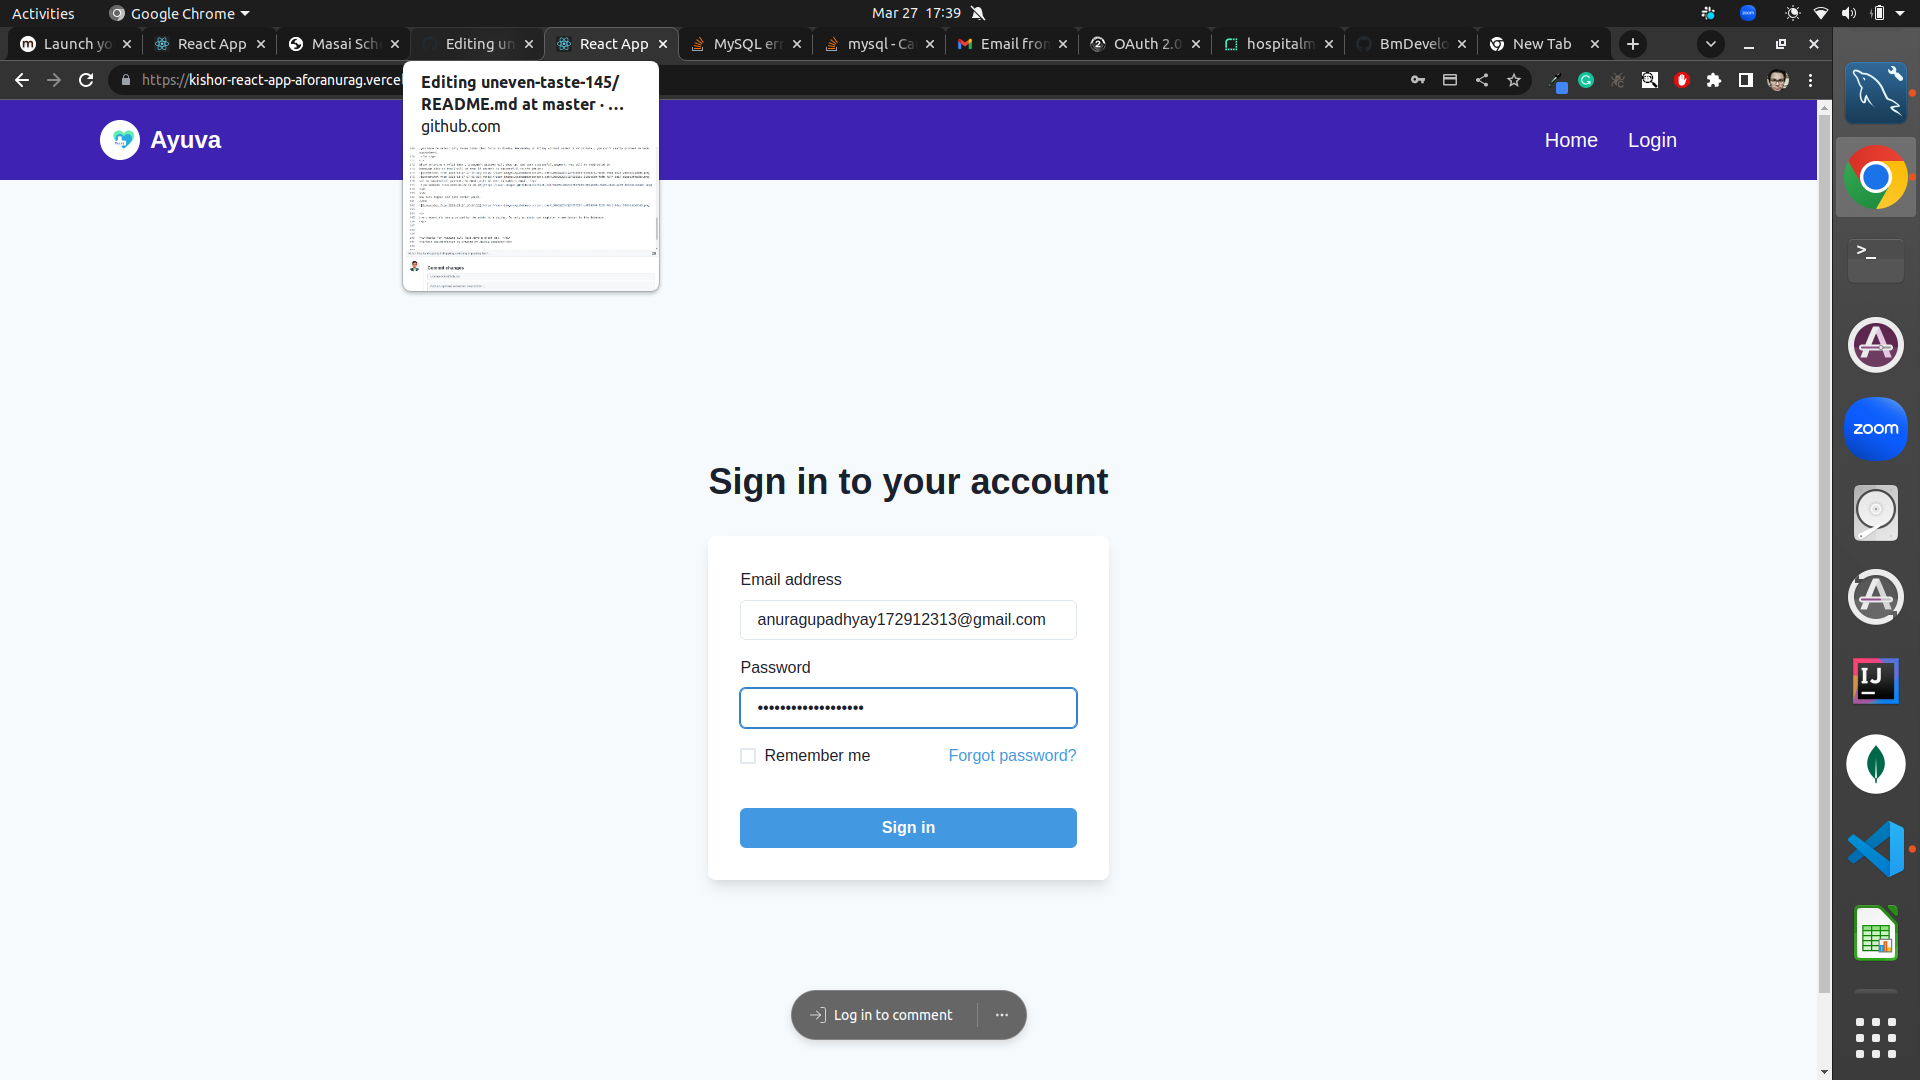Open the Grammarly extension
The image size is (1920, 1080).
pyautogui.click(x=1586, y=80)
